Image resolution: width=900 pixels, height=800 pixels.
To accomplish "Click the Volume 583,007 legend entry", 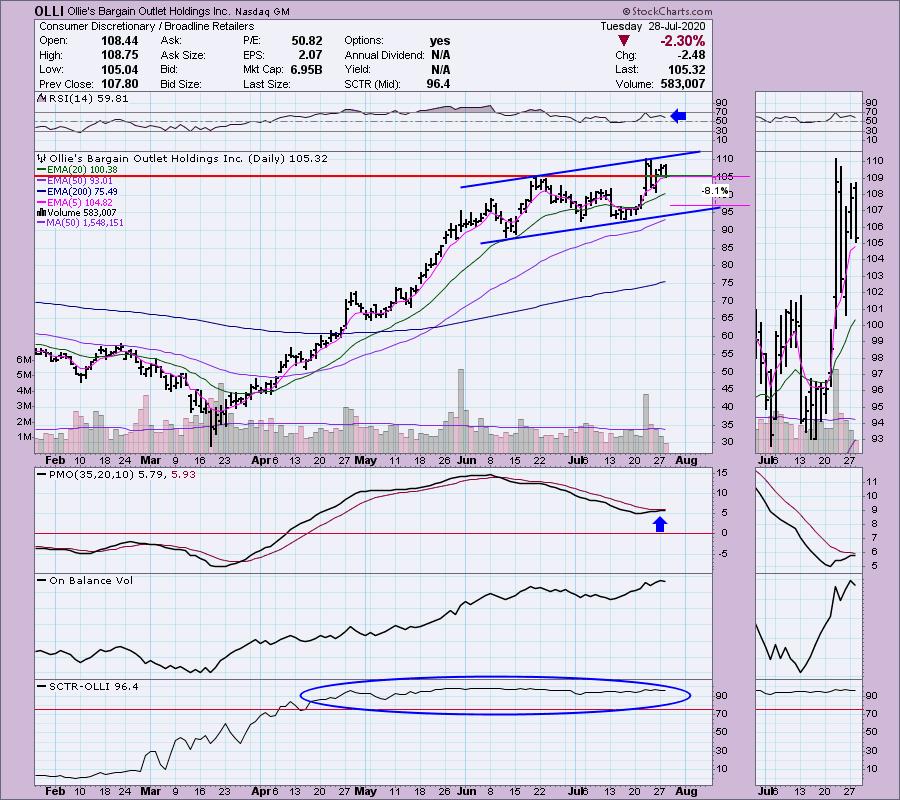I will (x=82, y=212).
